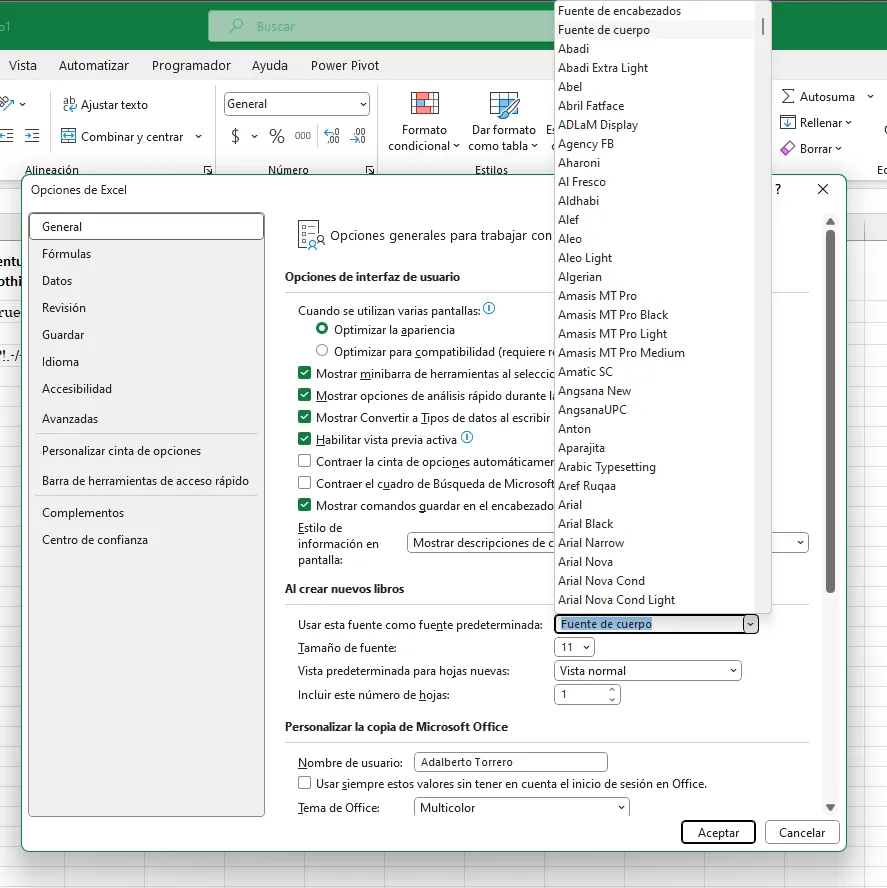The image size is (887, 888).
Task: Select Guardar options category
Action: click(x=146, y=335)
